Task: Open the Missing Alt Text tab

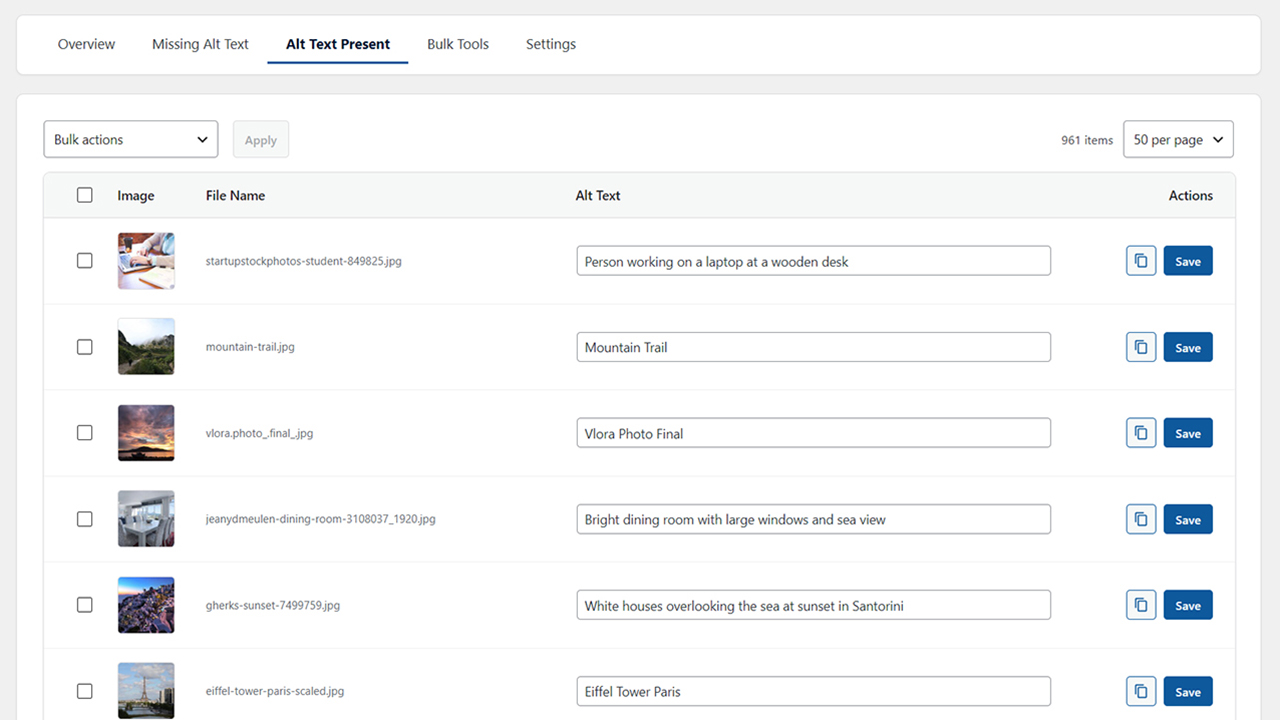Action: point(200,44)
